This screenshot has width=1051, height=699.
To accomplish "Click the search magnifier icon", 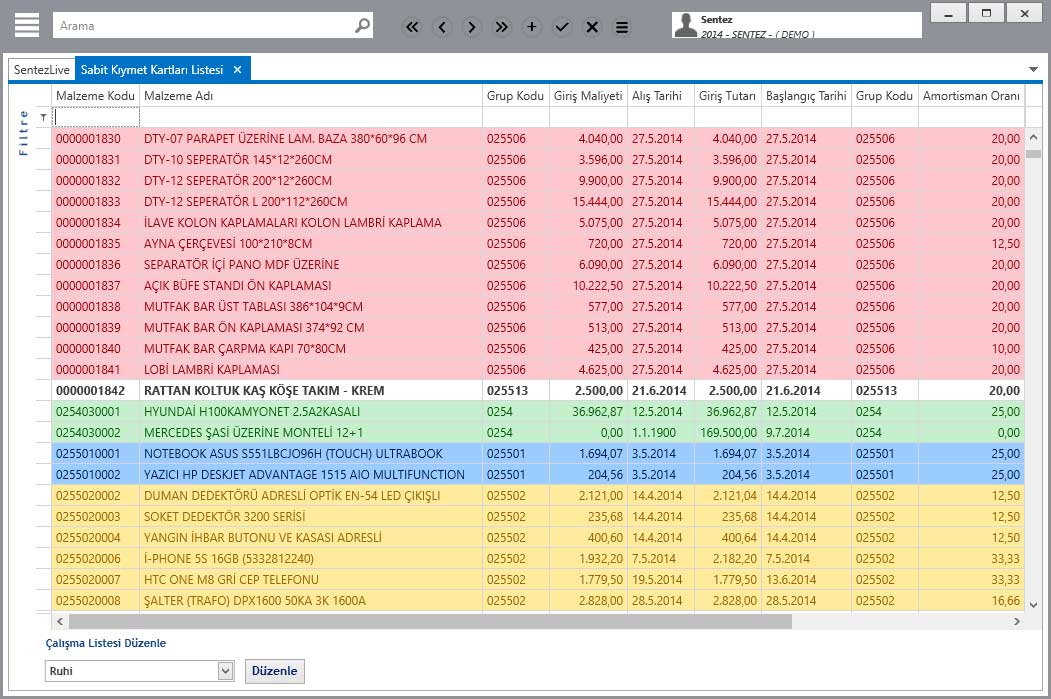I will pyautogui.click(x=362, y=26).
